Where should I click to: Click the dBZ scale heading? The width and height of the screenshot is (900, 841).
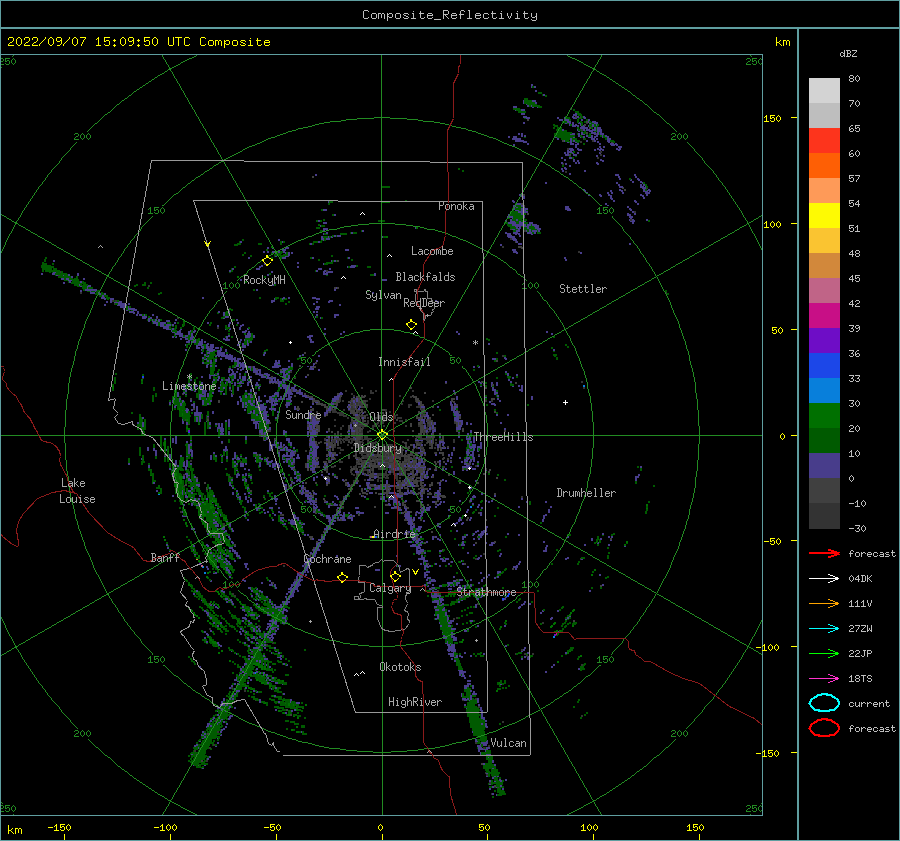848,53
